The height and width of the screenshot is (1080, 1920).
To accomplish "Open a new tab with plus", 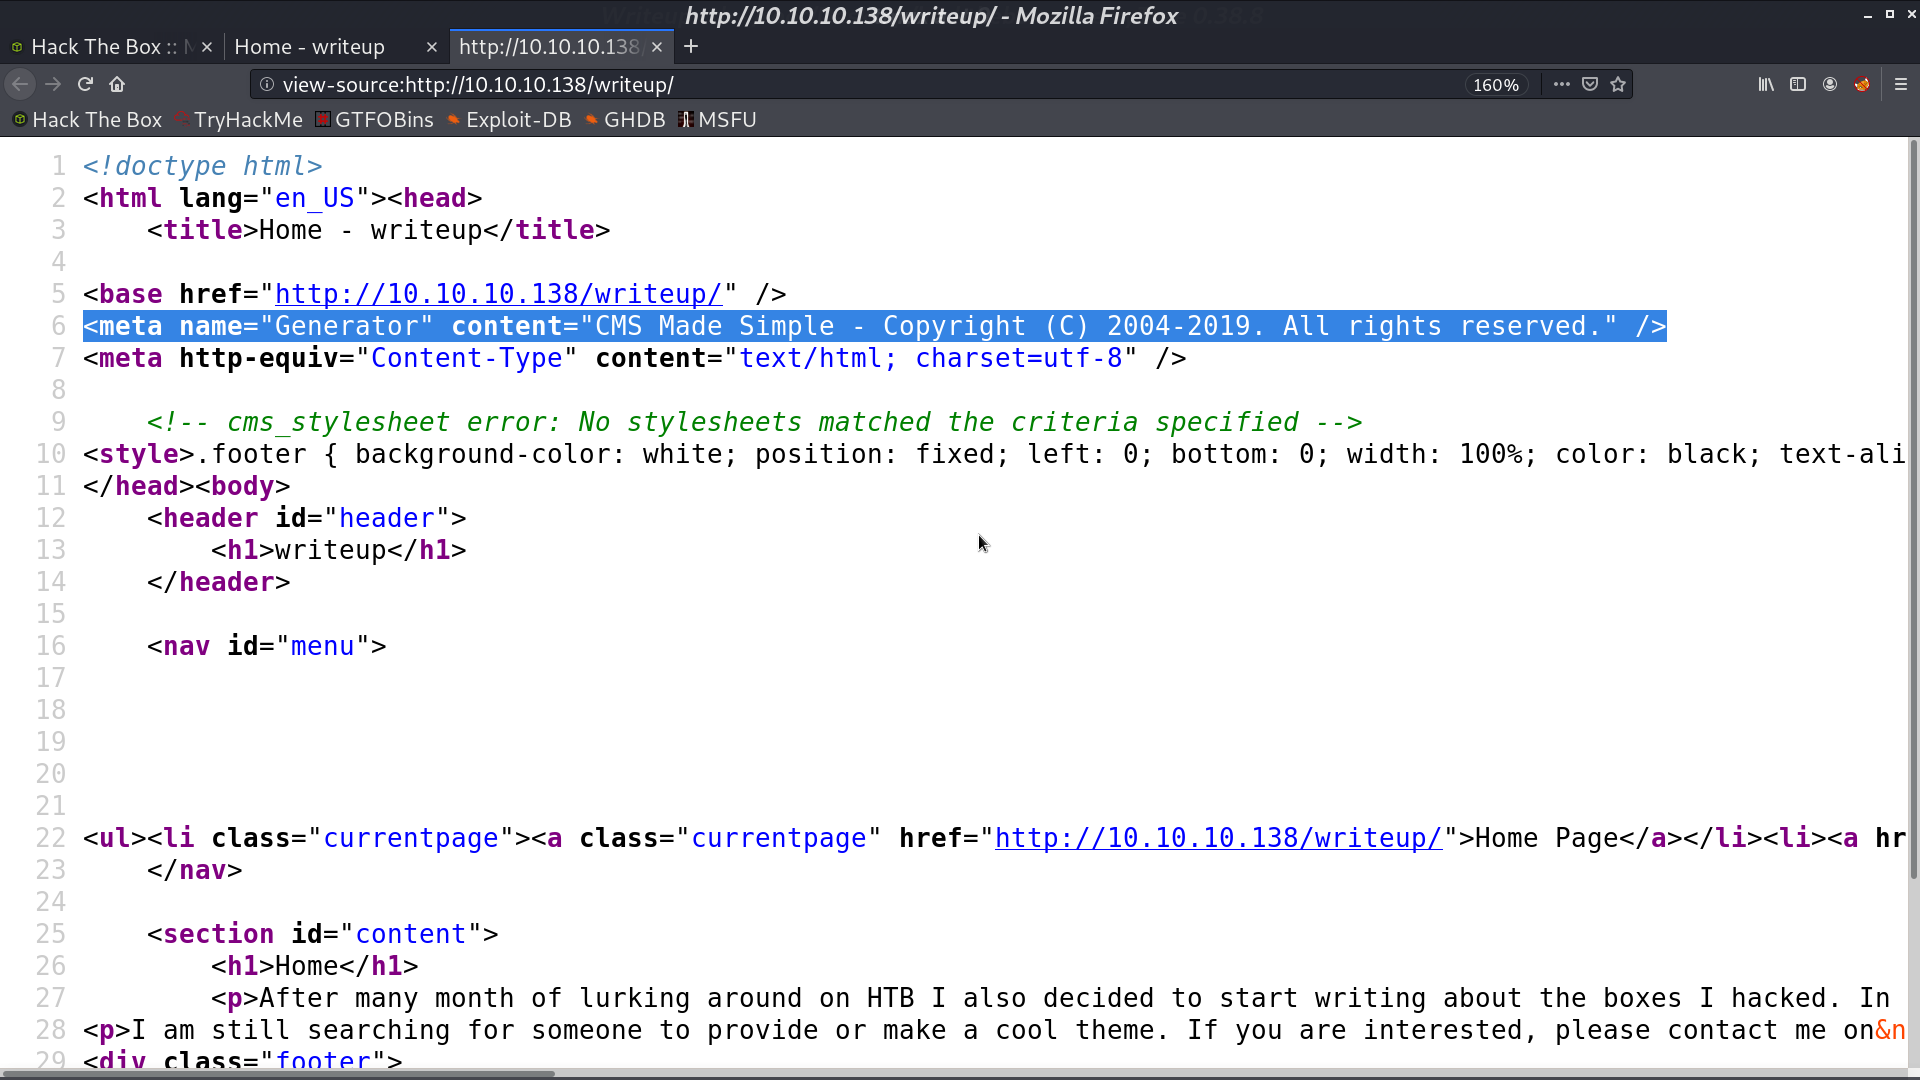I will coord(691,47).
